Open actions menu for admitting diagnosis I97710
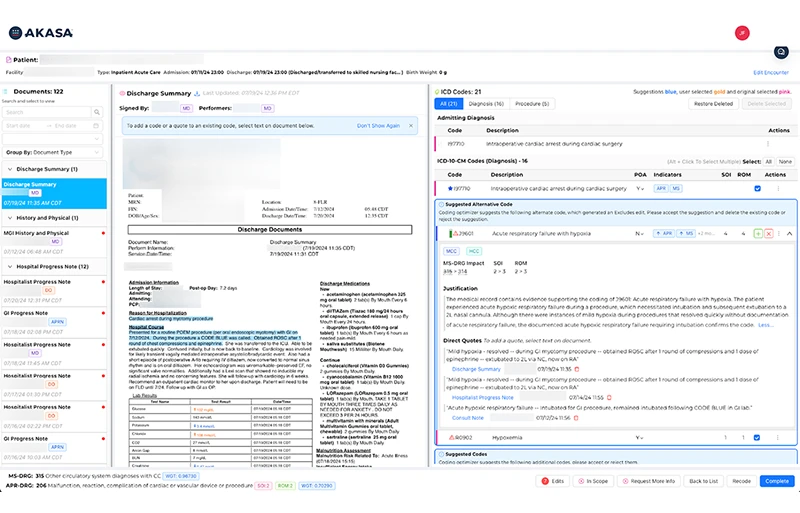Image resolution: width=800 pixels, height=513 pixels. tap(768, 144)
